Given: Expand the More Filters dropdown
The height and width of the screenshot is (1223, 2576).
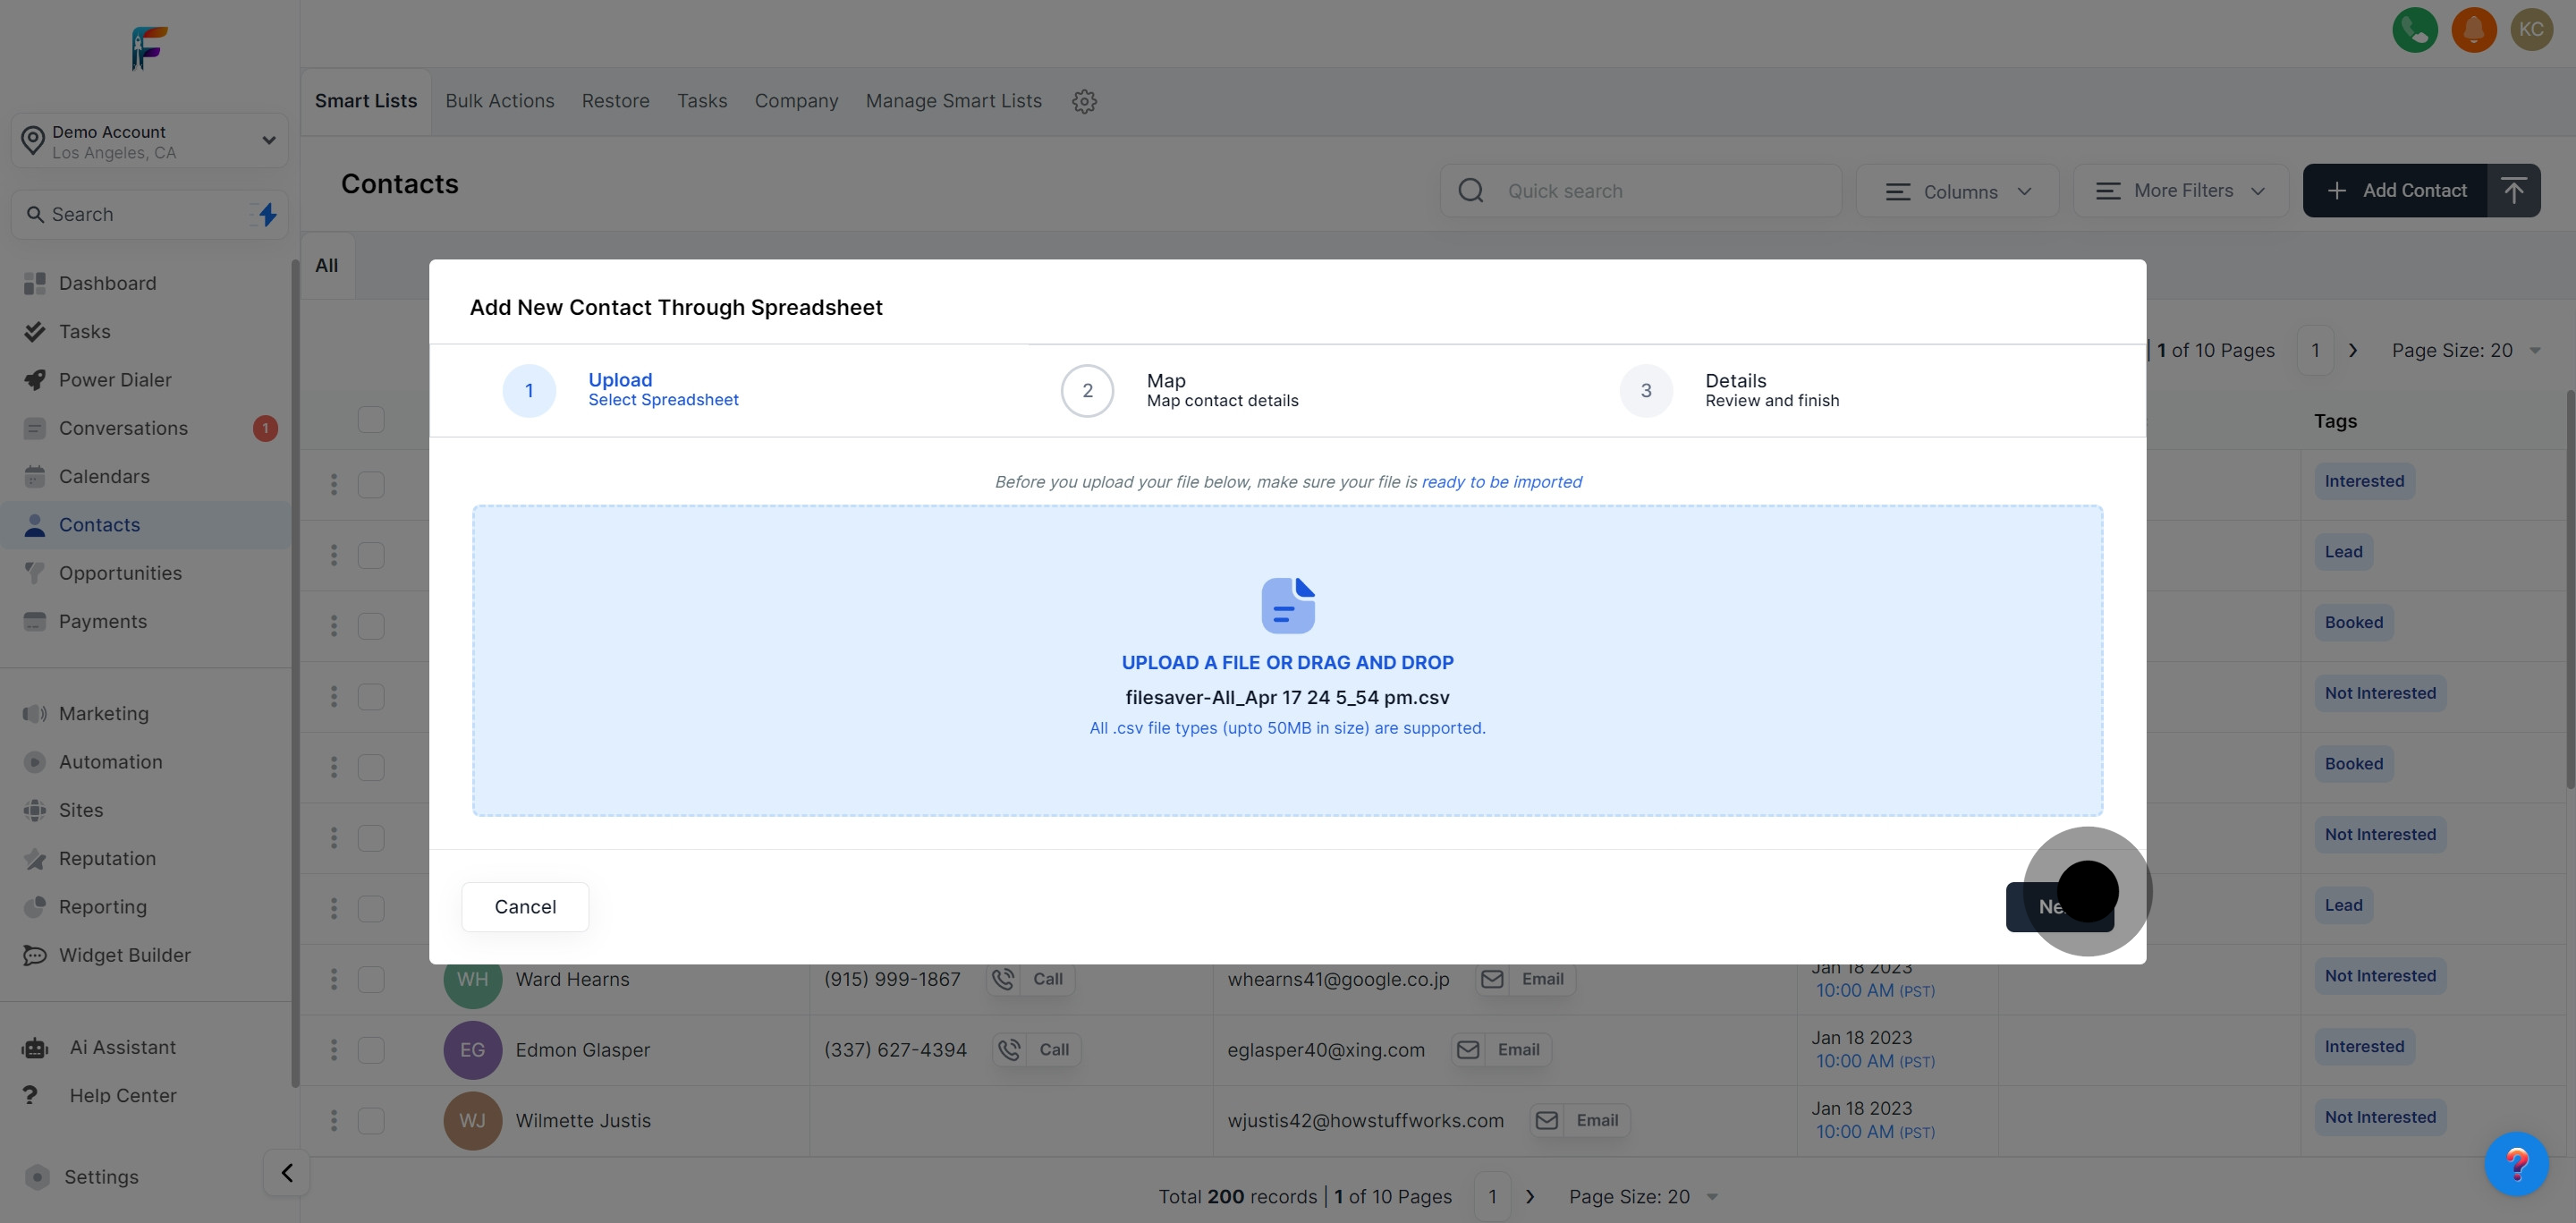Looking at the screenshot, I should click(x=2180, y=191).
